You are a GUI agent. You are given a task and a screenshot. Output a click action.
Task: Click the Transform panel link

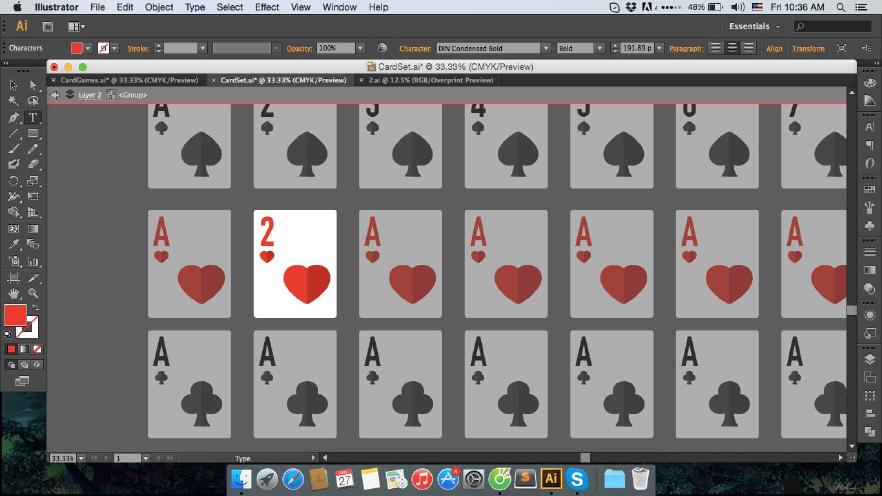(808, 48)
